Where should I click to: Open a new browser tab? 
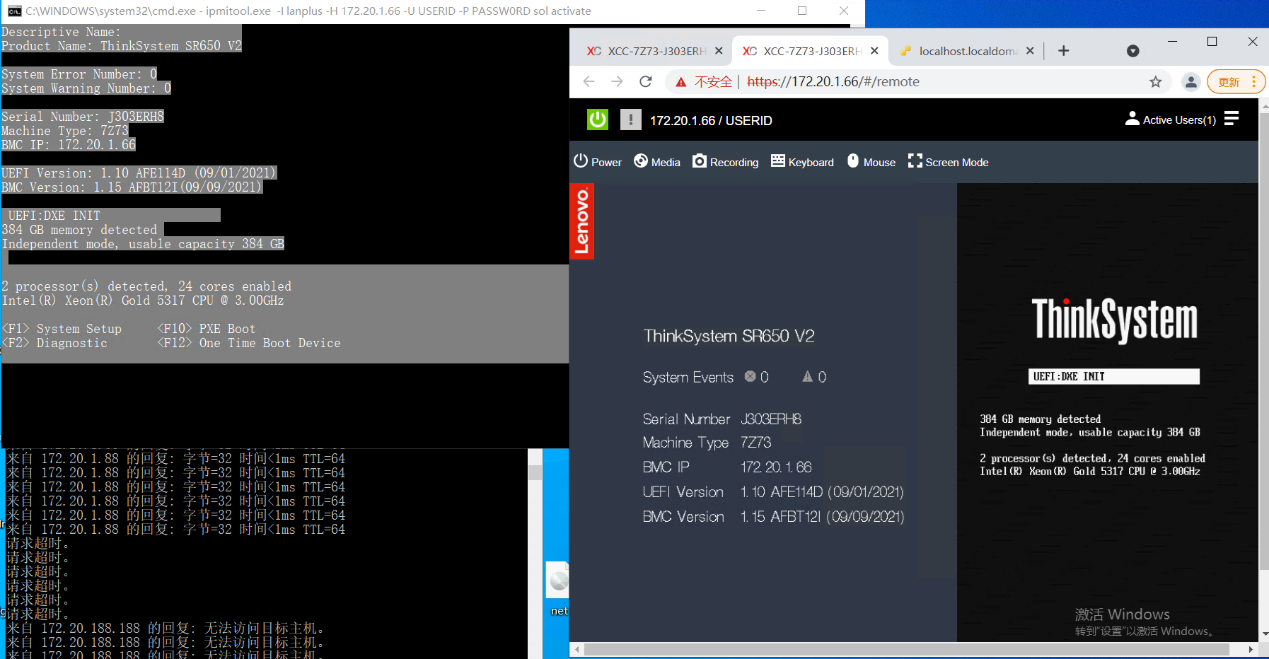pyautogui.click(x=1063, y=51)
